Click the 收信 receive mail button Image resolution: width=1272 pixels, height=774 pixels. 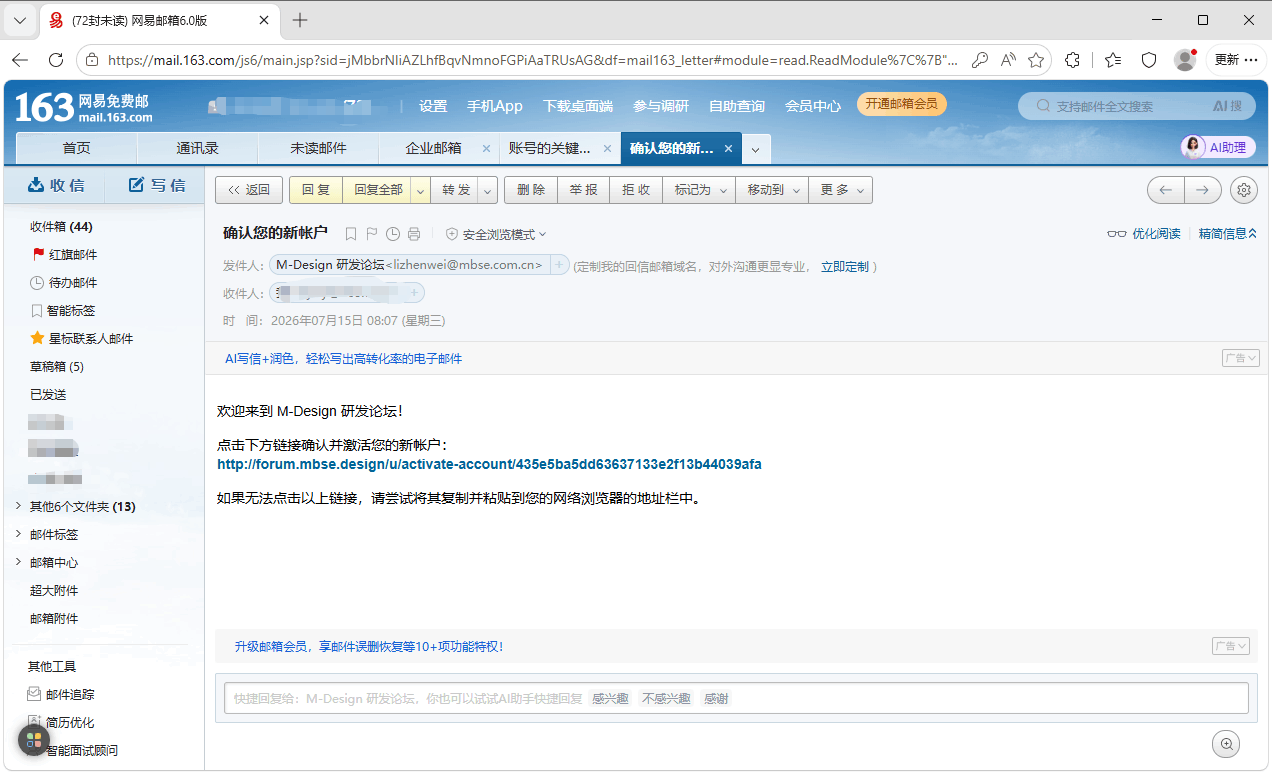pos(56,185)
